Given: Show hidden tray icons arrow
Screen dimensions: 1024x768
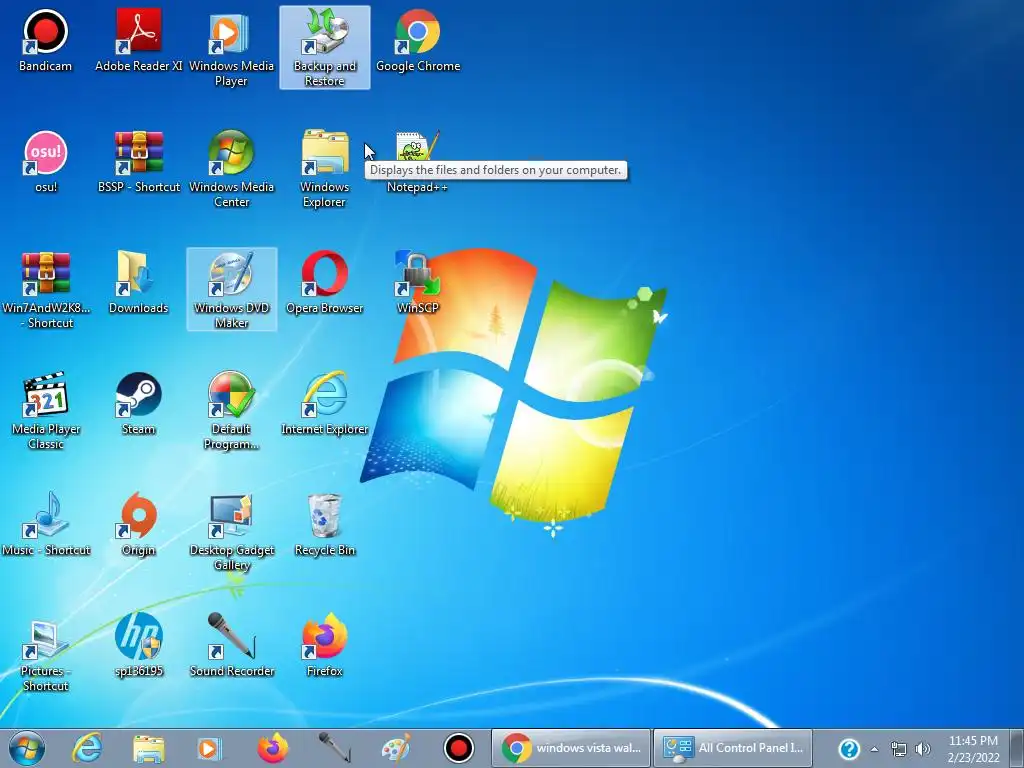Looking at the screenshot, I should (874, 749).
